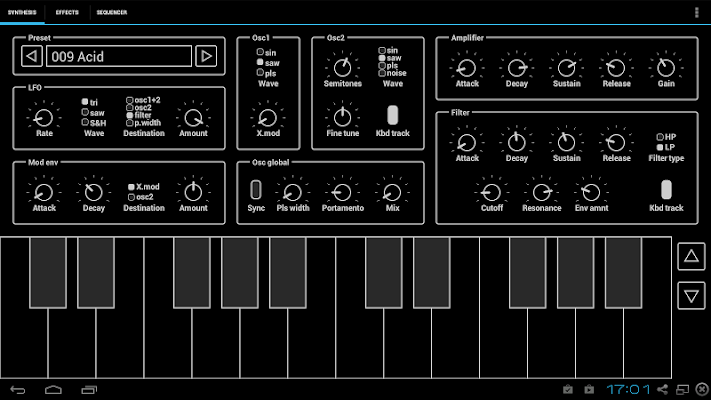The height and width of the screenshot is (400, 711).
Task: Set LFO destination to osc1+2
Action: coord(143,100)
